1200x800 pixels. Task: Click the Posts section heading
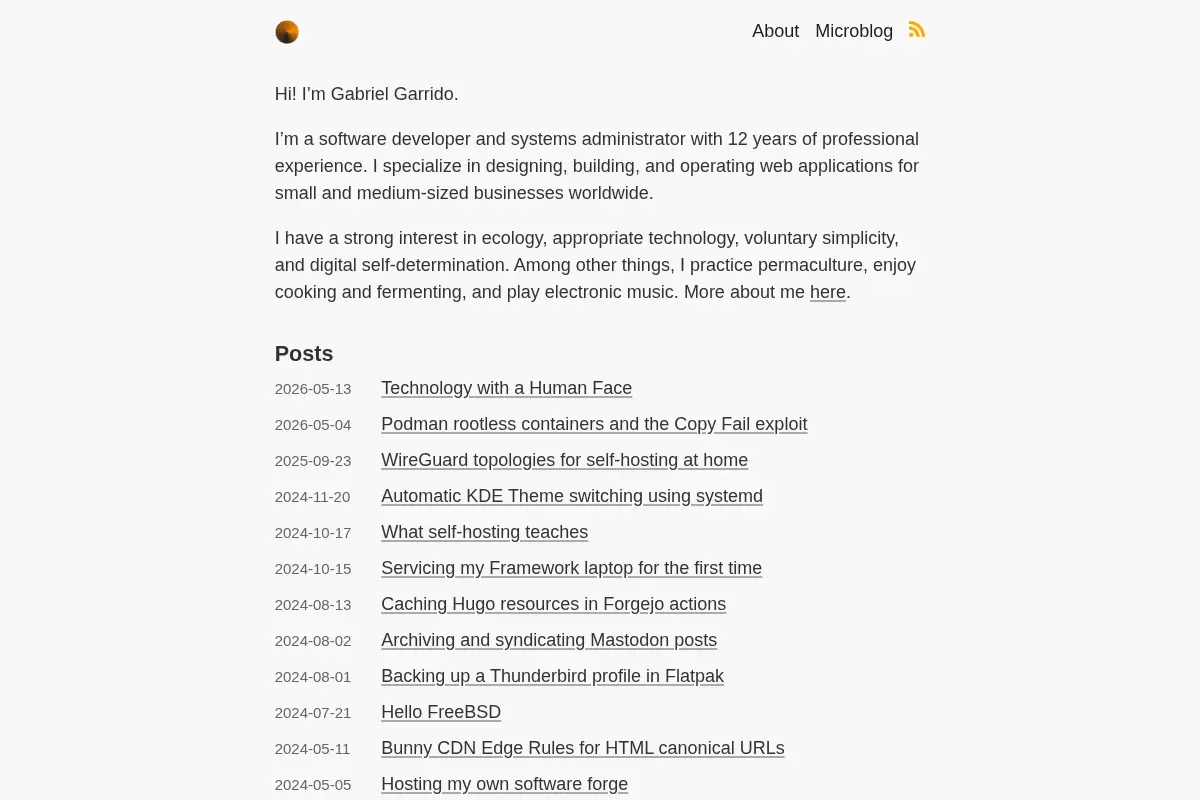[x=304, y=354]
